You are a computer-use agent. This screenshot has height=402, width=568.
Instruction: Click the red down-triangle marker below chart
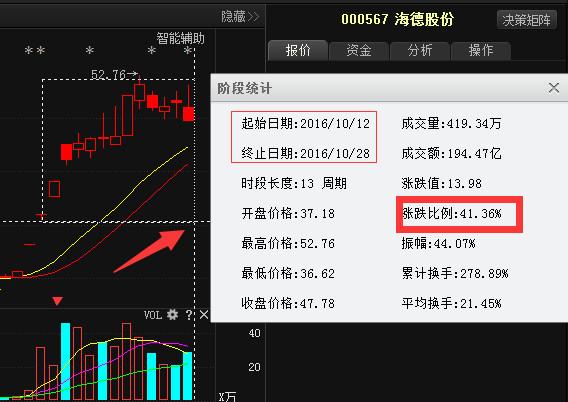[x=58, y=301]
